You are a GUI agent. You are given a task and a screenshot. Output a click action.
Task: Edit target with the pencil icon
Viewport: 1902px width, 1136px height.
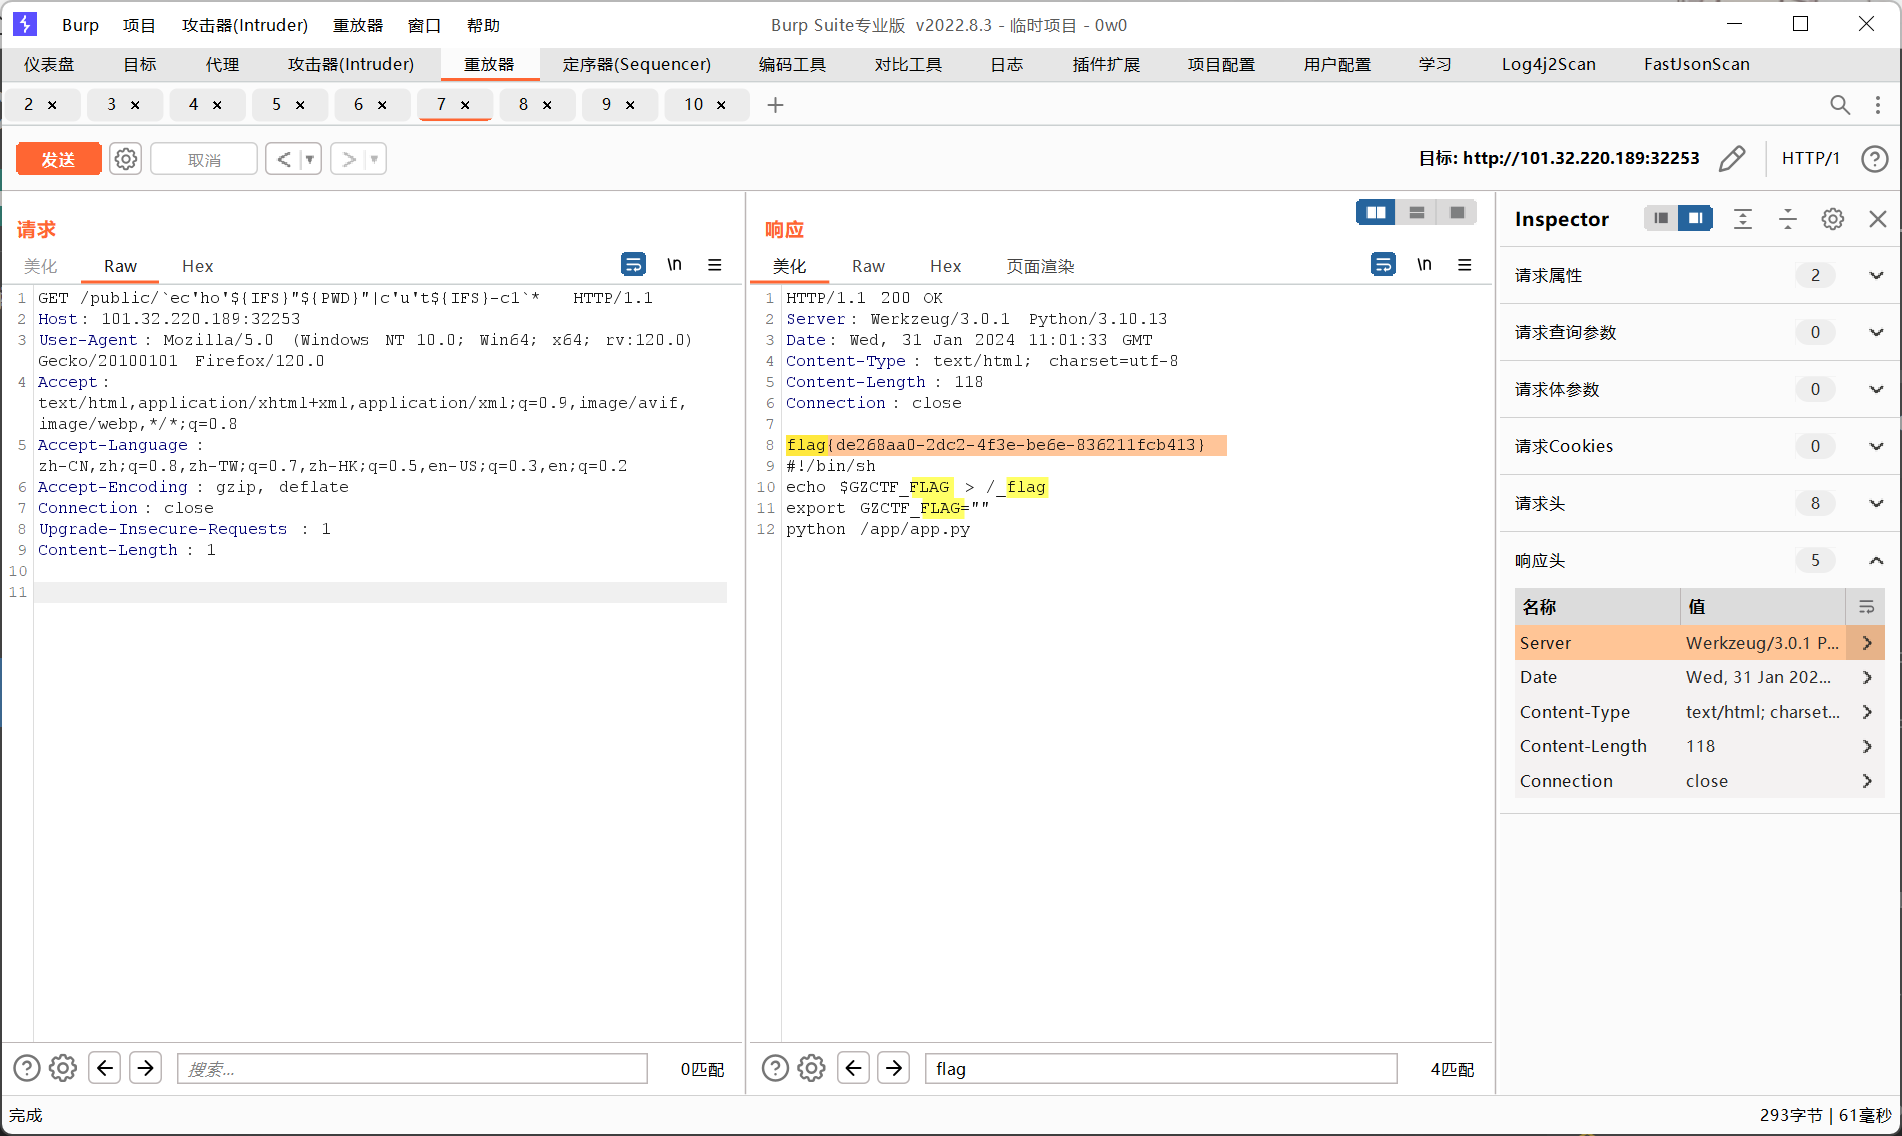point(1732,158)
